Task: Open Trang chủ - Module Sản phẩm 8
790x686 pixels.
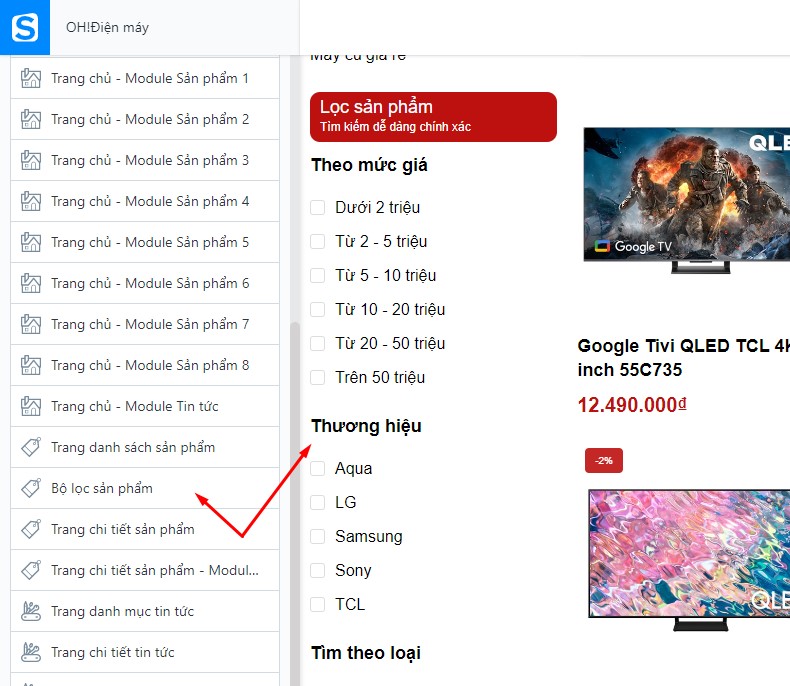Action: [145, 365]
